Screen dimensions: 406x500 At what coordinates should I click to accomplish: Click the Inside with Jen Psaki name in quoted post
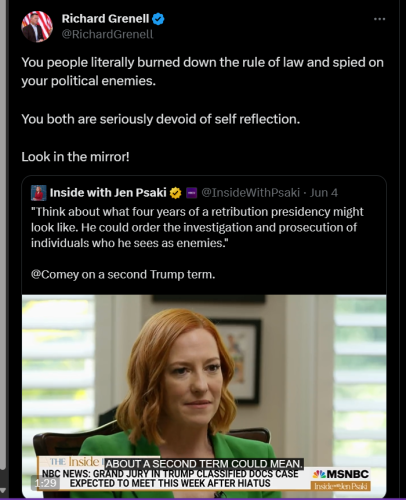coord(108,193)
